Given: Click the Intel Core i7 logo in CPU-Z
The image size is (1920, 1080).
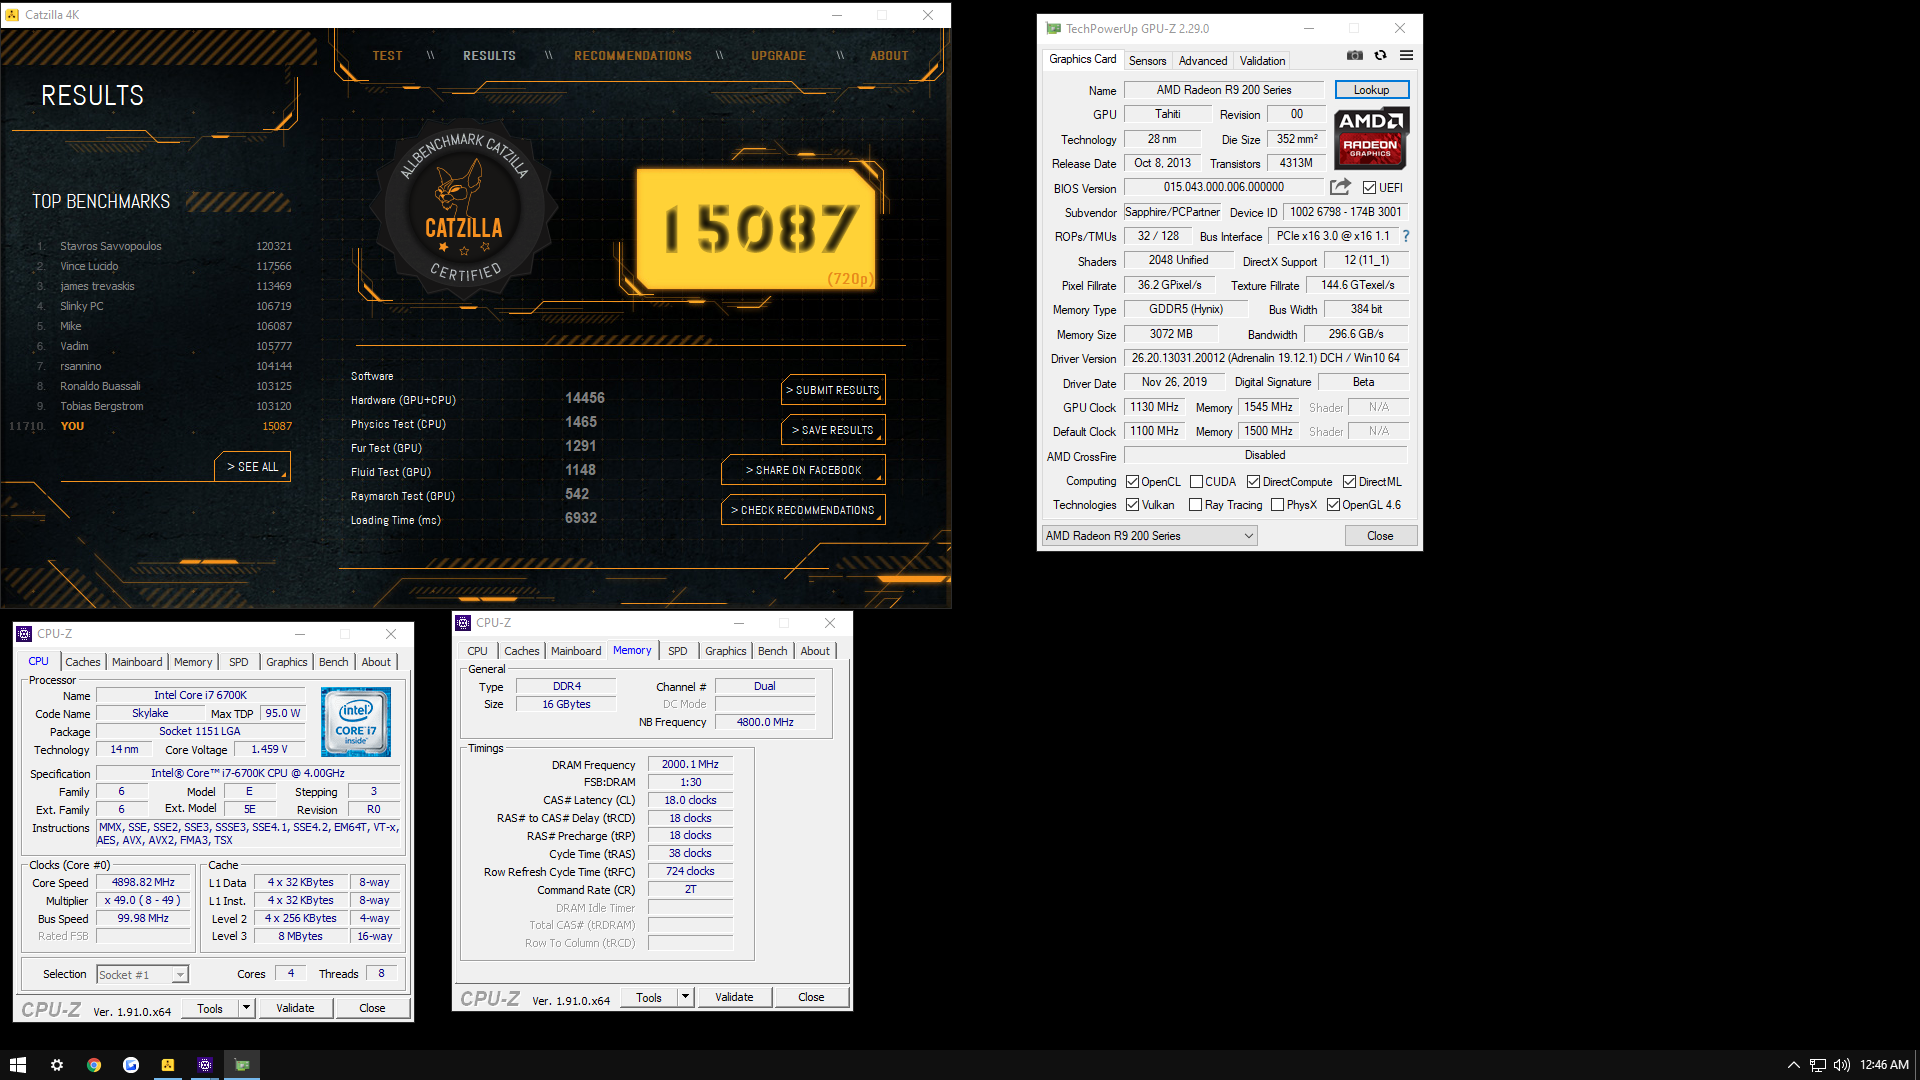Looking at the screenshot, I should [356, 721].
